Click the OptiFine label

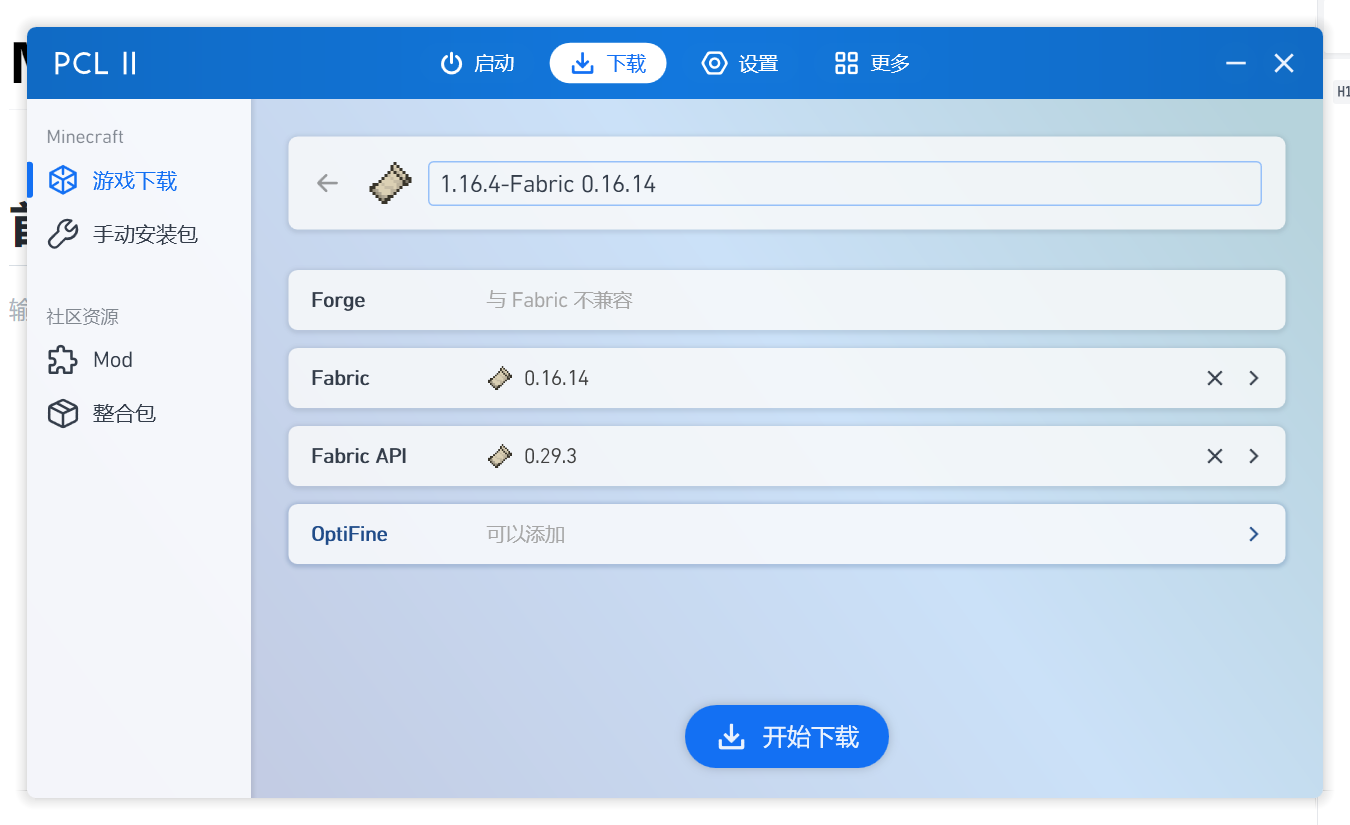(x=349, y=534)
